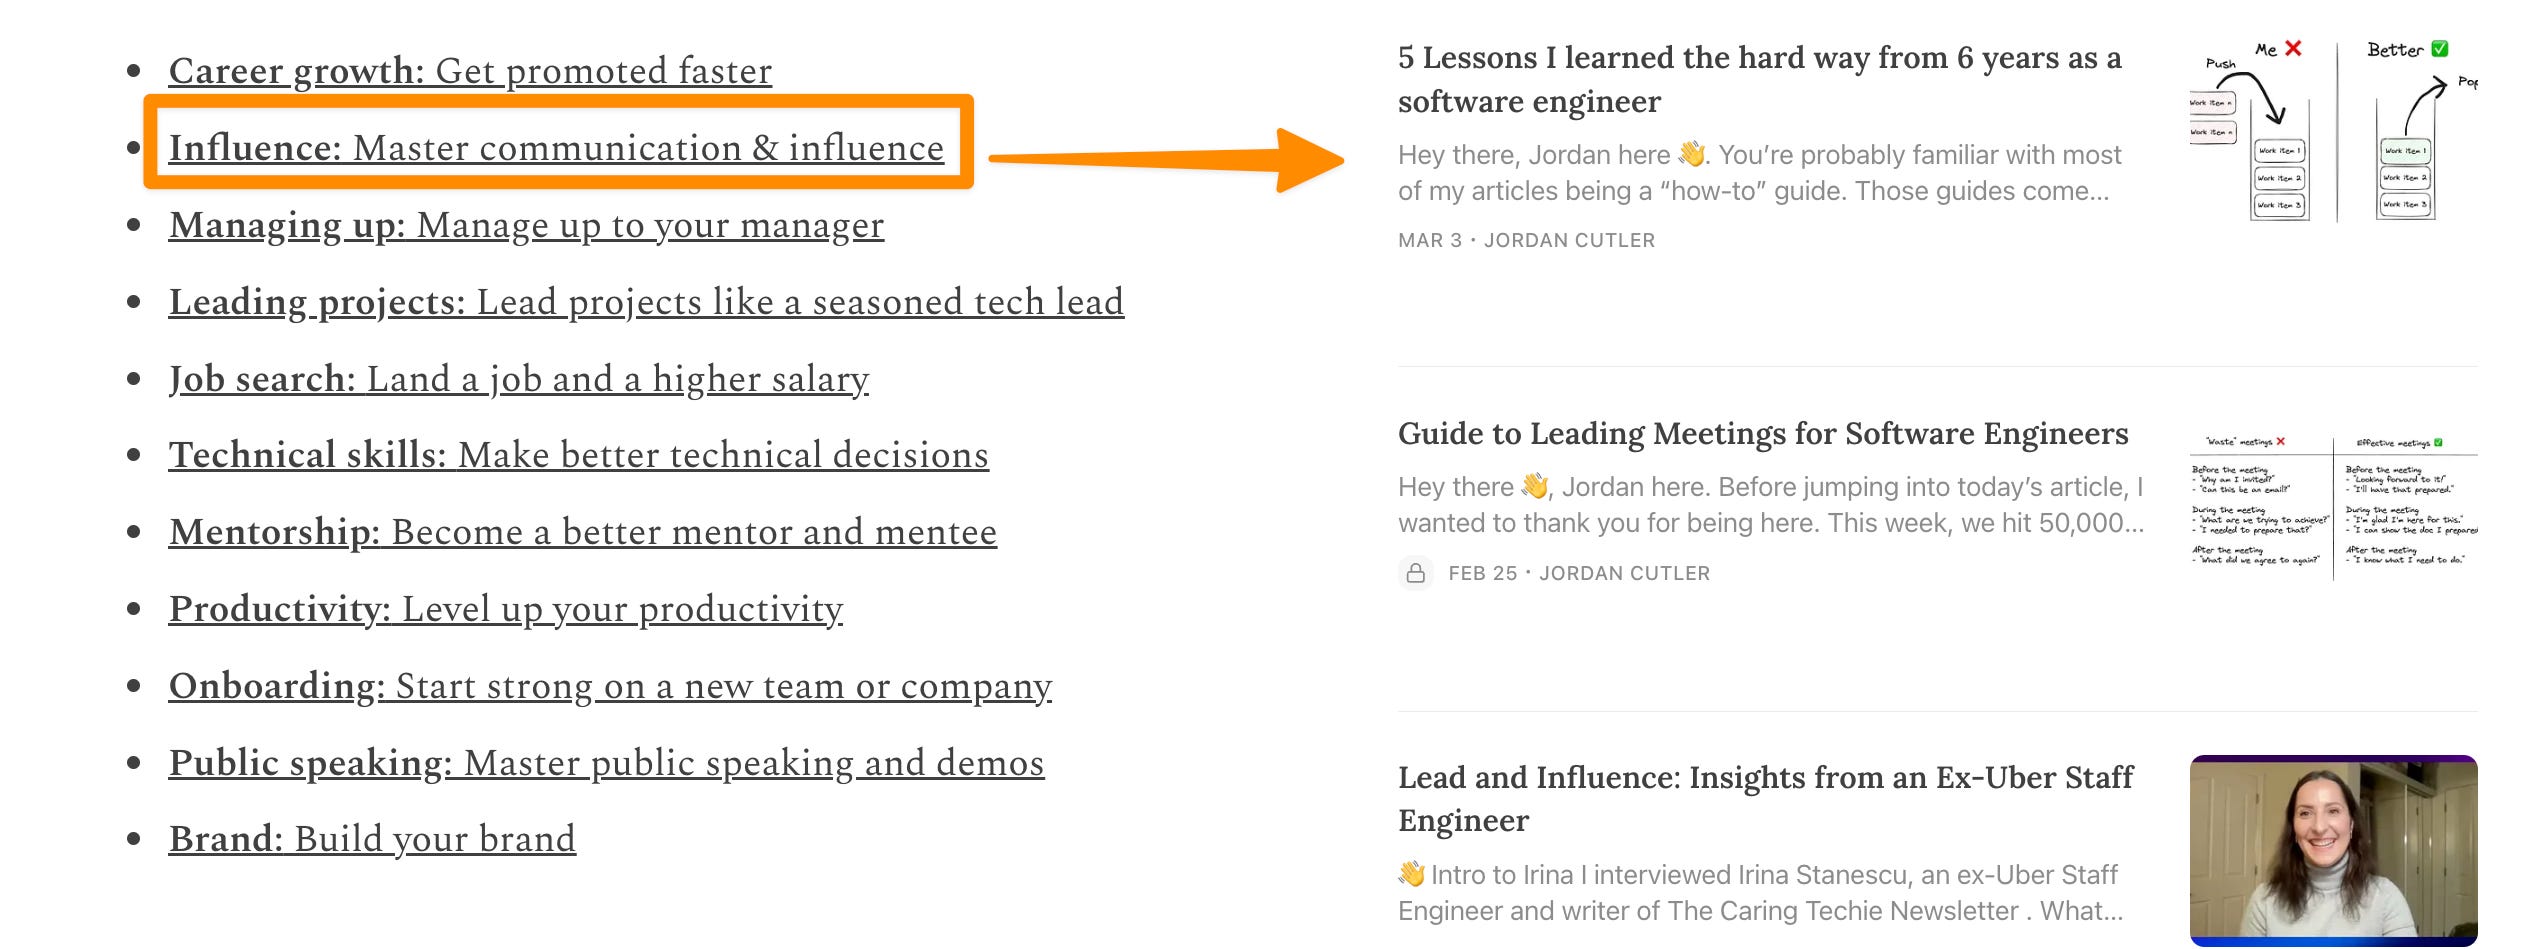The height and width of the screenshot is (949, 2528).
Task: Click 'Job search: Land a job and a higher salary'
Action: pyautogui.click(x=519, y=378)
